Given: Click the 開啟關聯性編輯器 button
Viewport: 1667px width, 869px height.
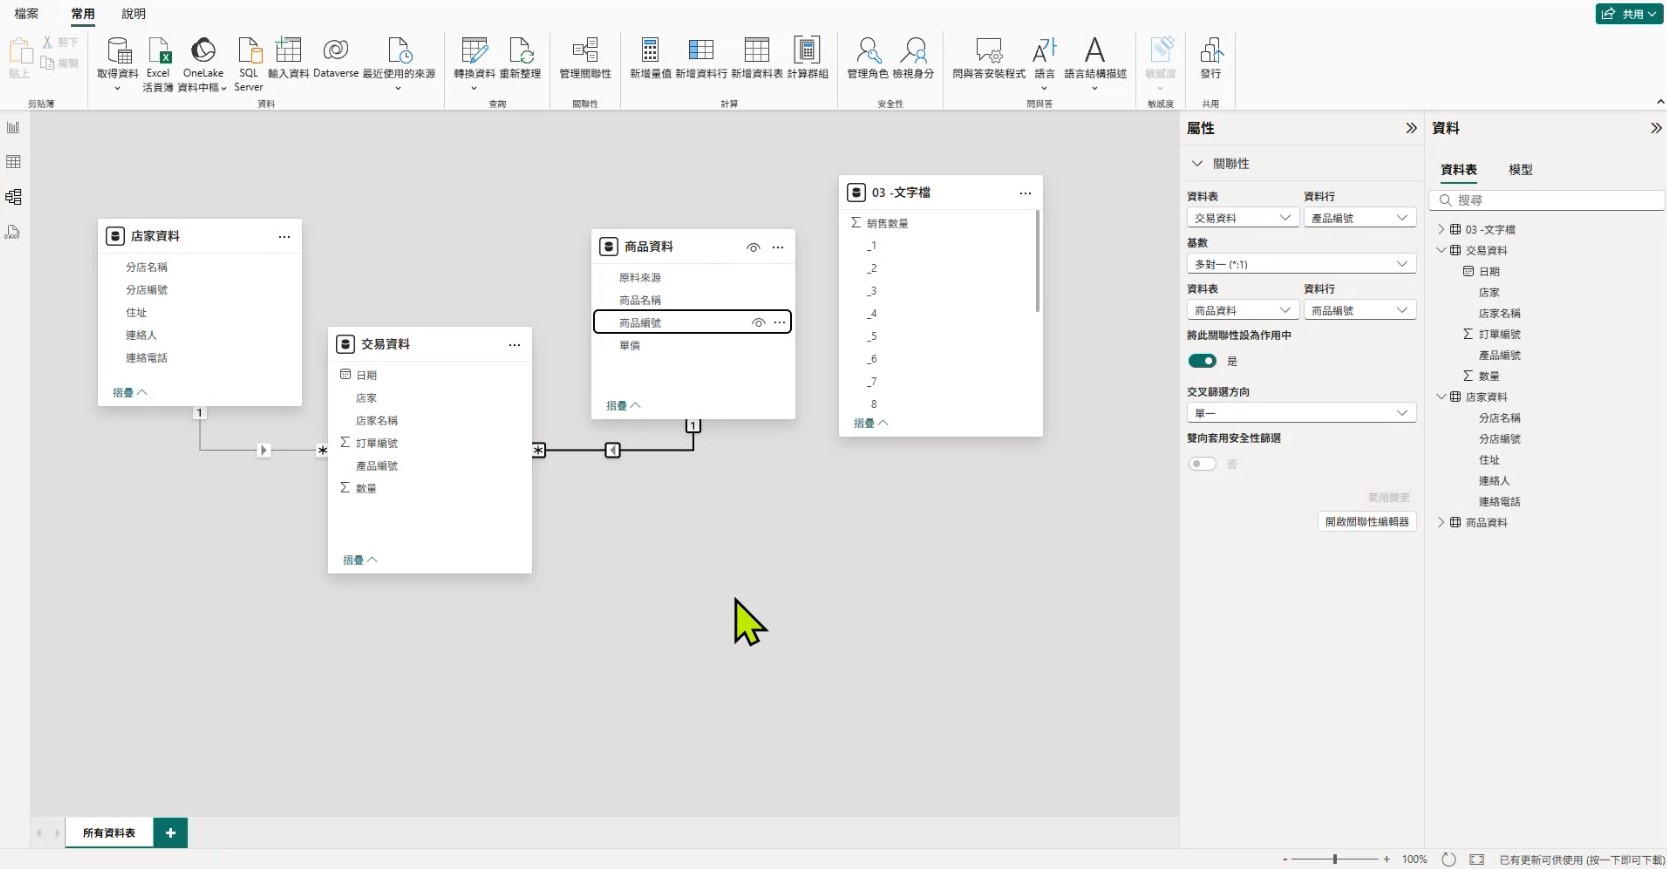Looking at the screenshot, I should [1366, 522].
